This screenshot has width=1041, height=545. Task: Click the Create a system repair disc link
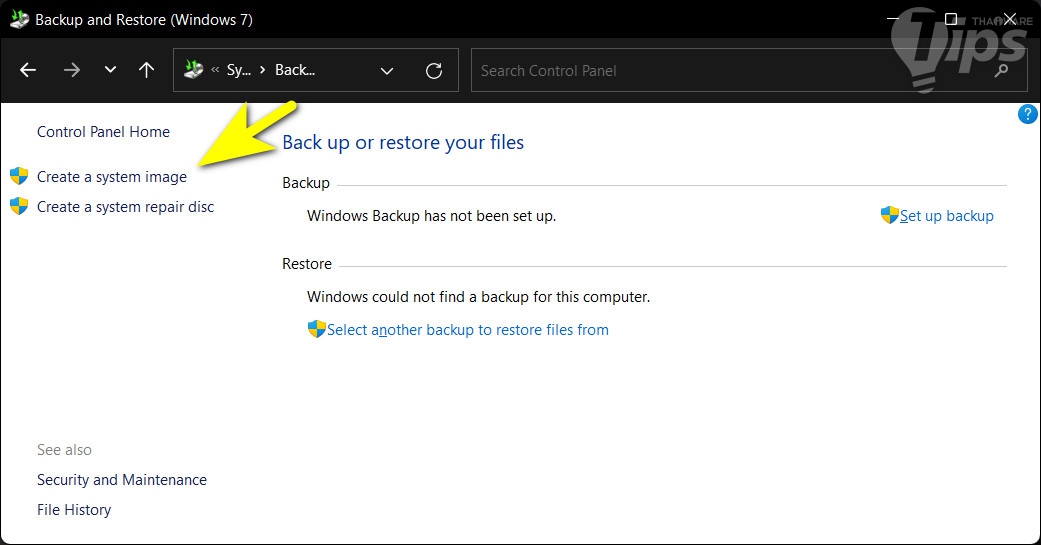[x=125, y=207]
